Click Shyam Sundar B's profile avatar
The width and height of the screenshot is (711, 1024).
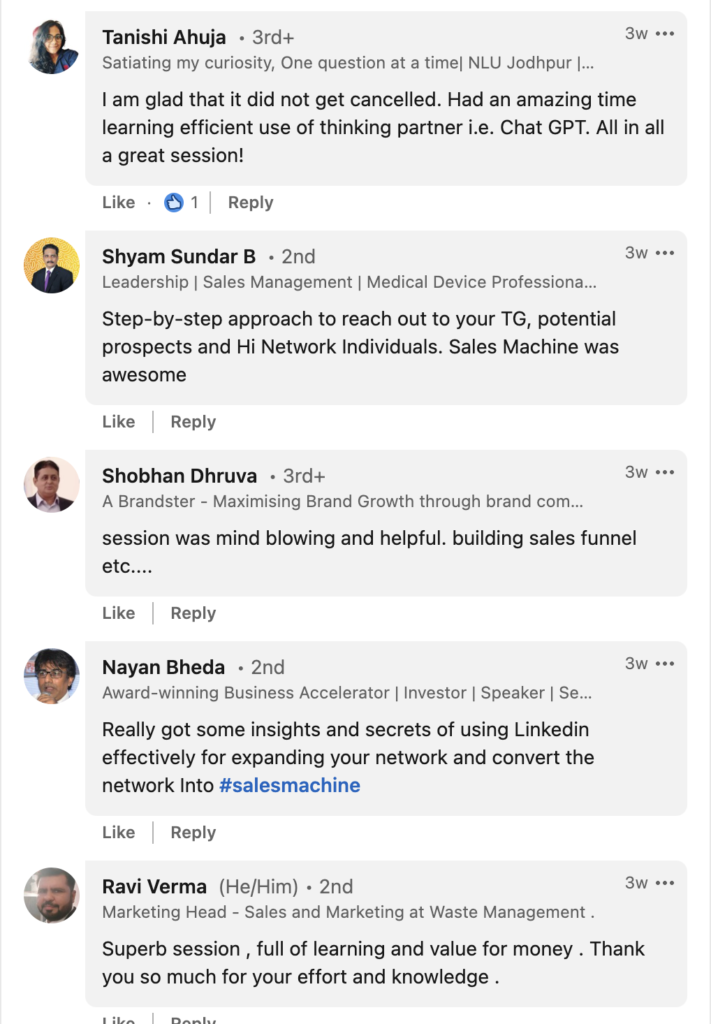(52, 265)
